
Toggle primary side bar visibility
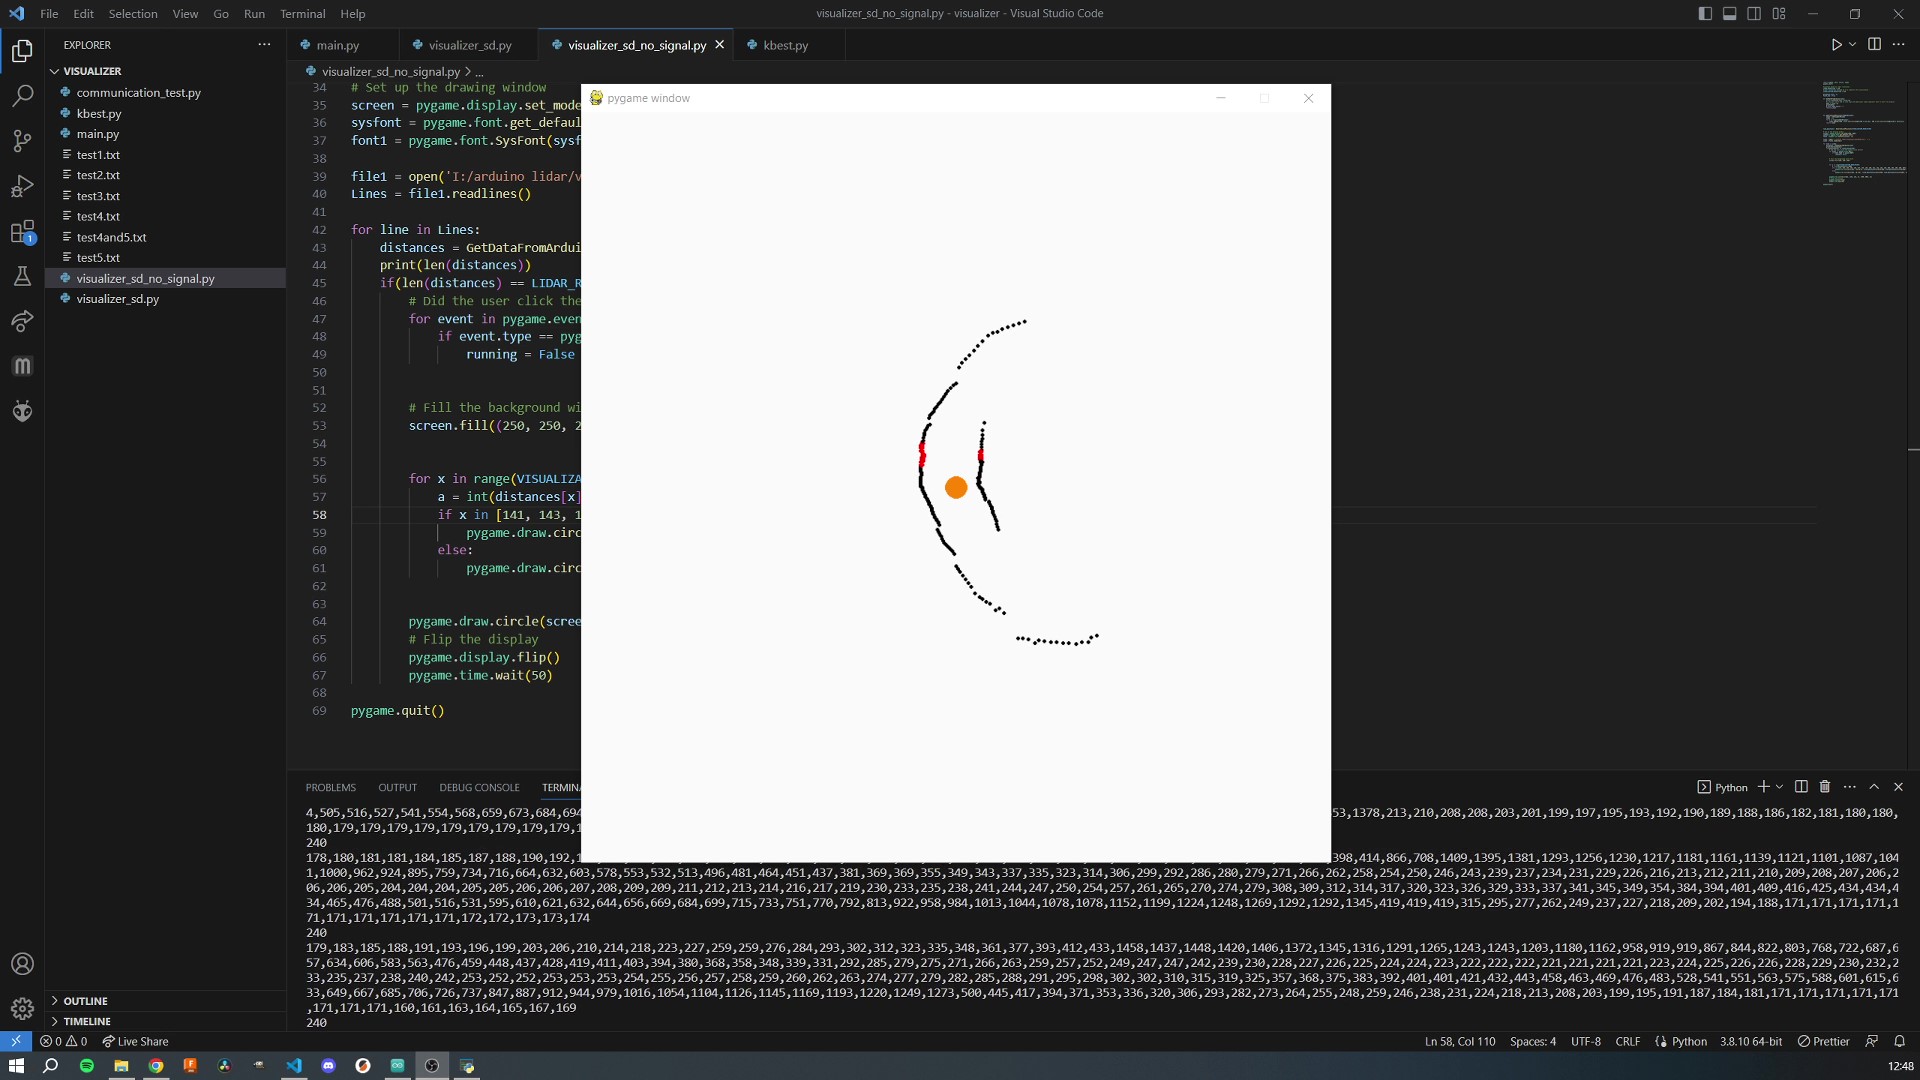(1705, 14)
